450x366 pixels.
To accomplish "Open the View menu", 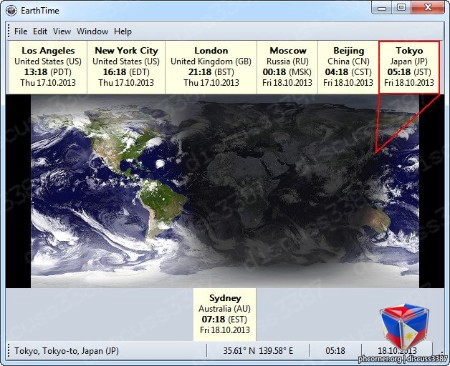I will coord(62,31).
